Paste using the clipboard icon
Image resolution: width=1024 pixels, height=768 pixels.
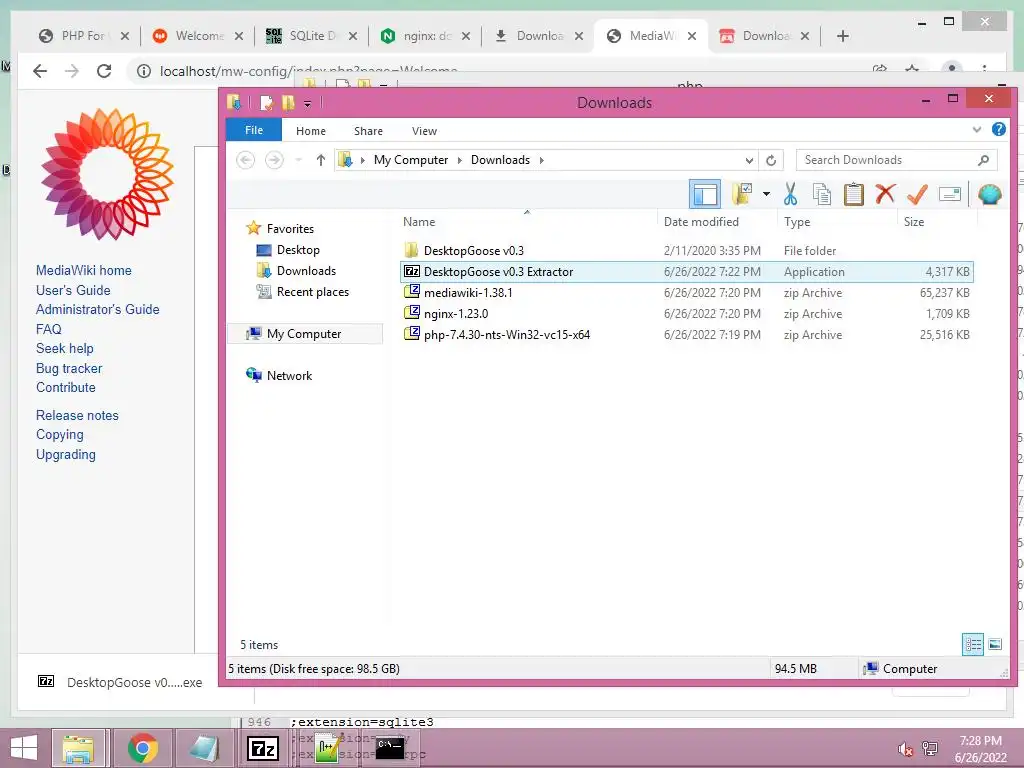(x=854, y=194)
